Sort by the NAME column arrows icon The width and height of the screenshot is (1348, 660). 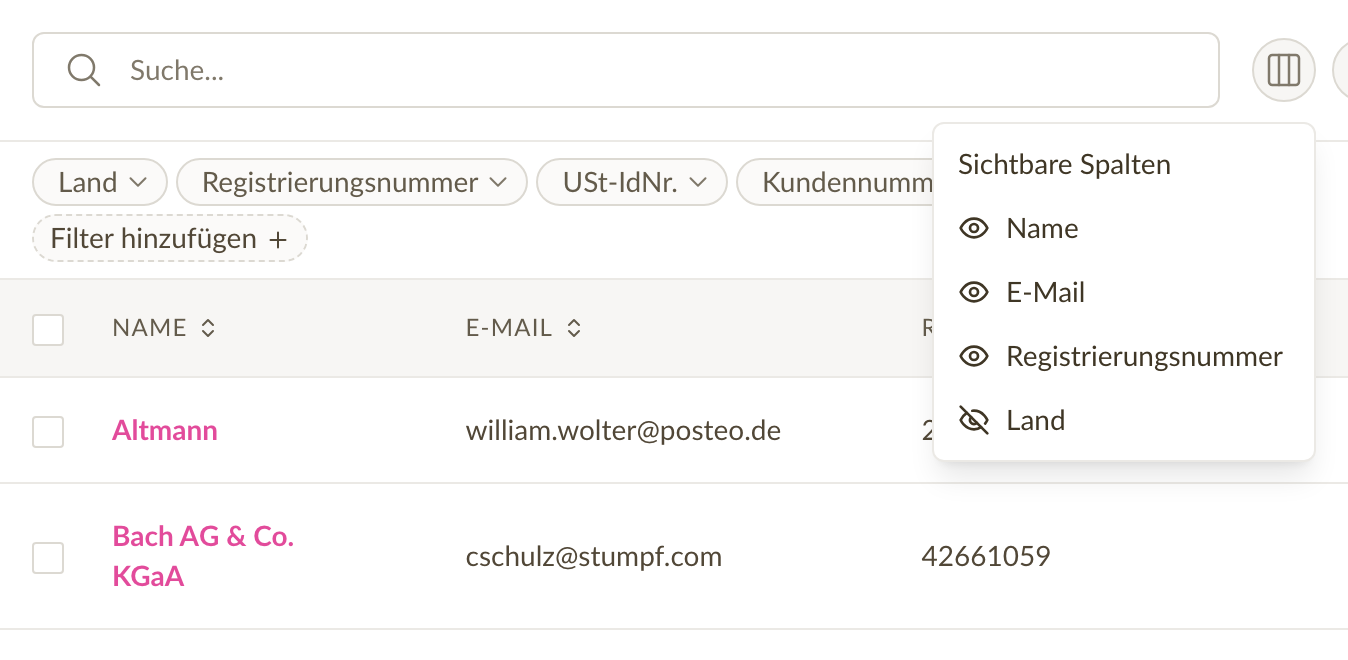[x=208, y=328]
